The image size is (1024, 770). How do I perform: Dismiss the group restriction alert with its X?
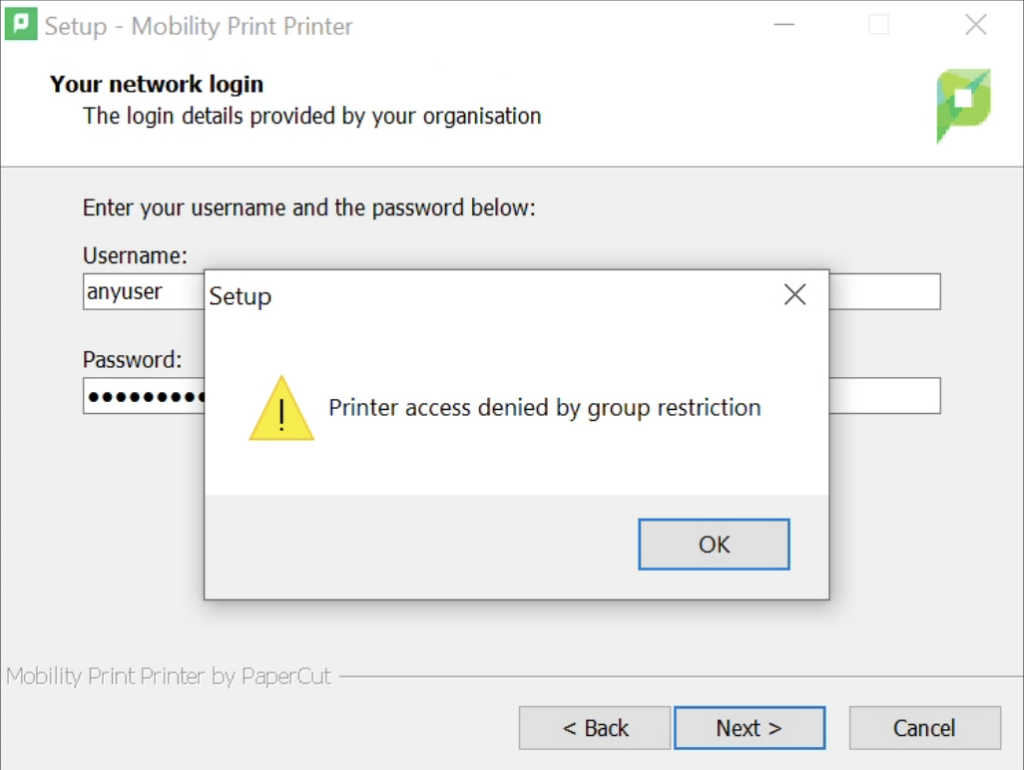tap(795, 294)
